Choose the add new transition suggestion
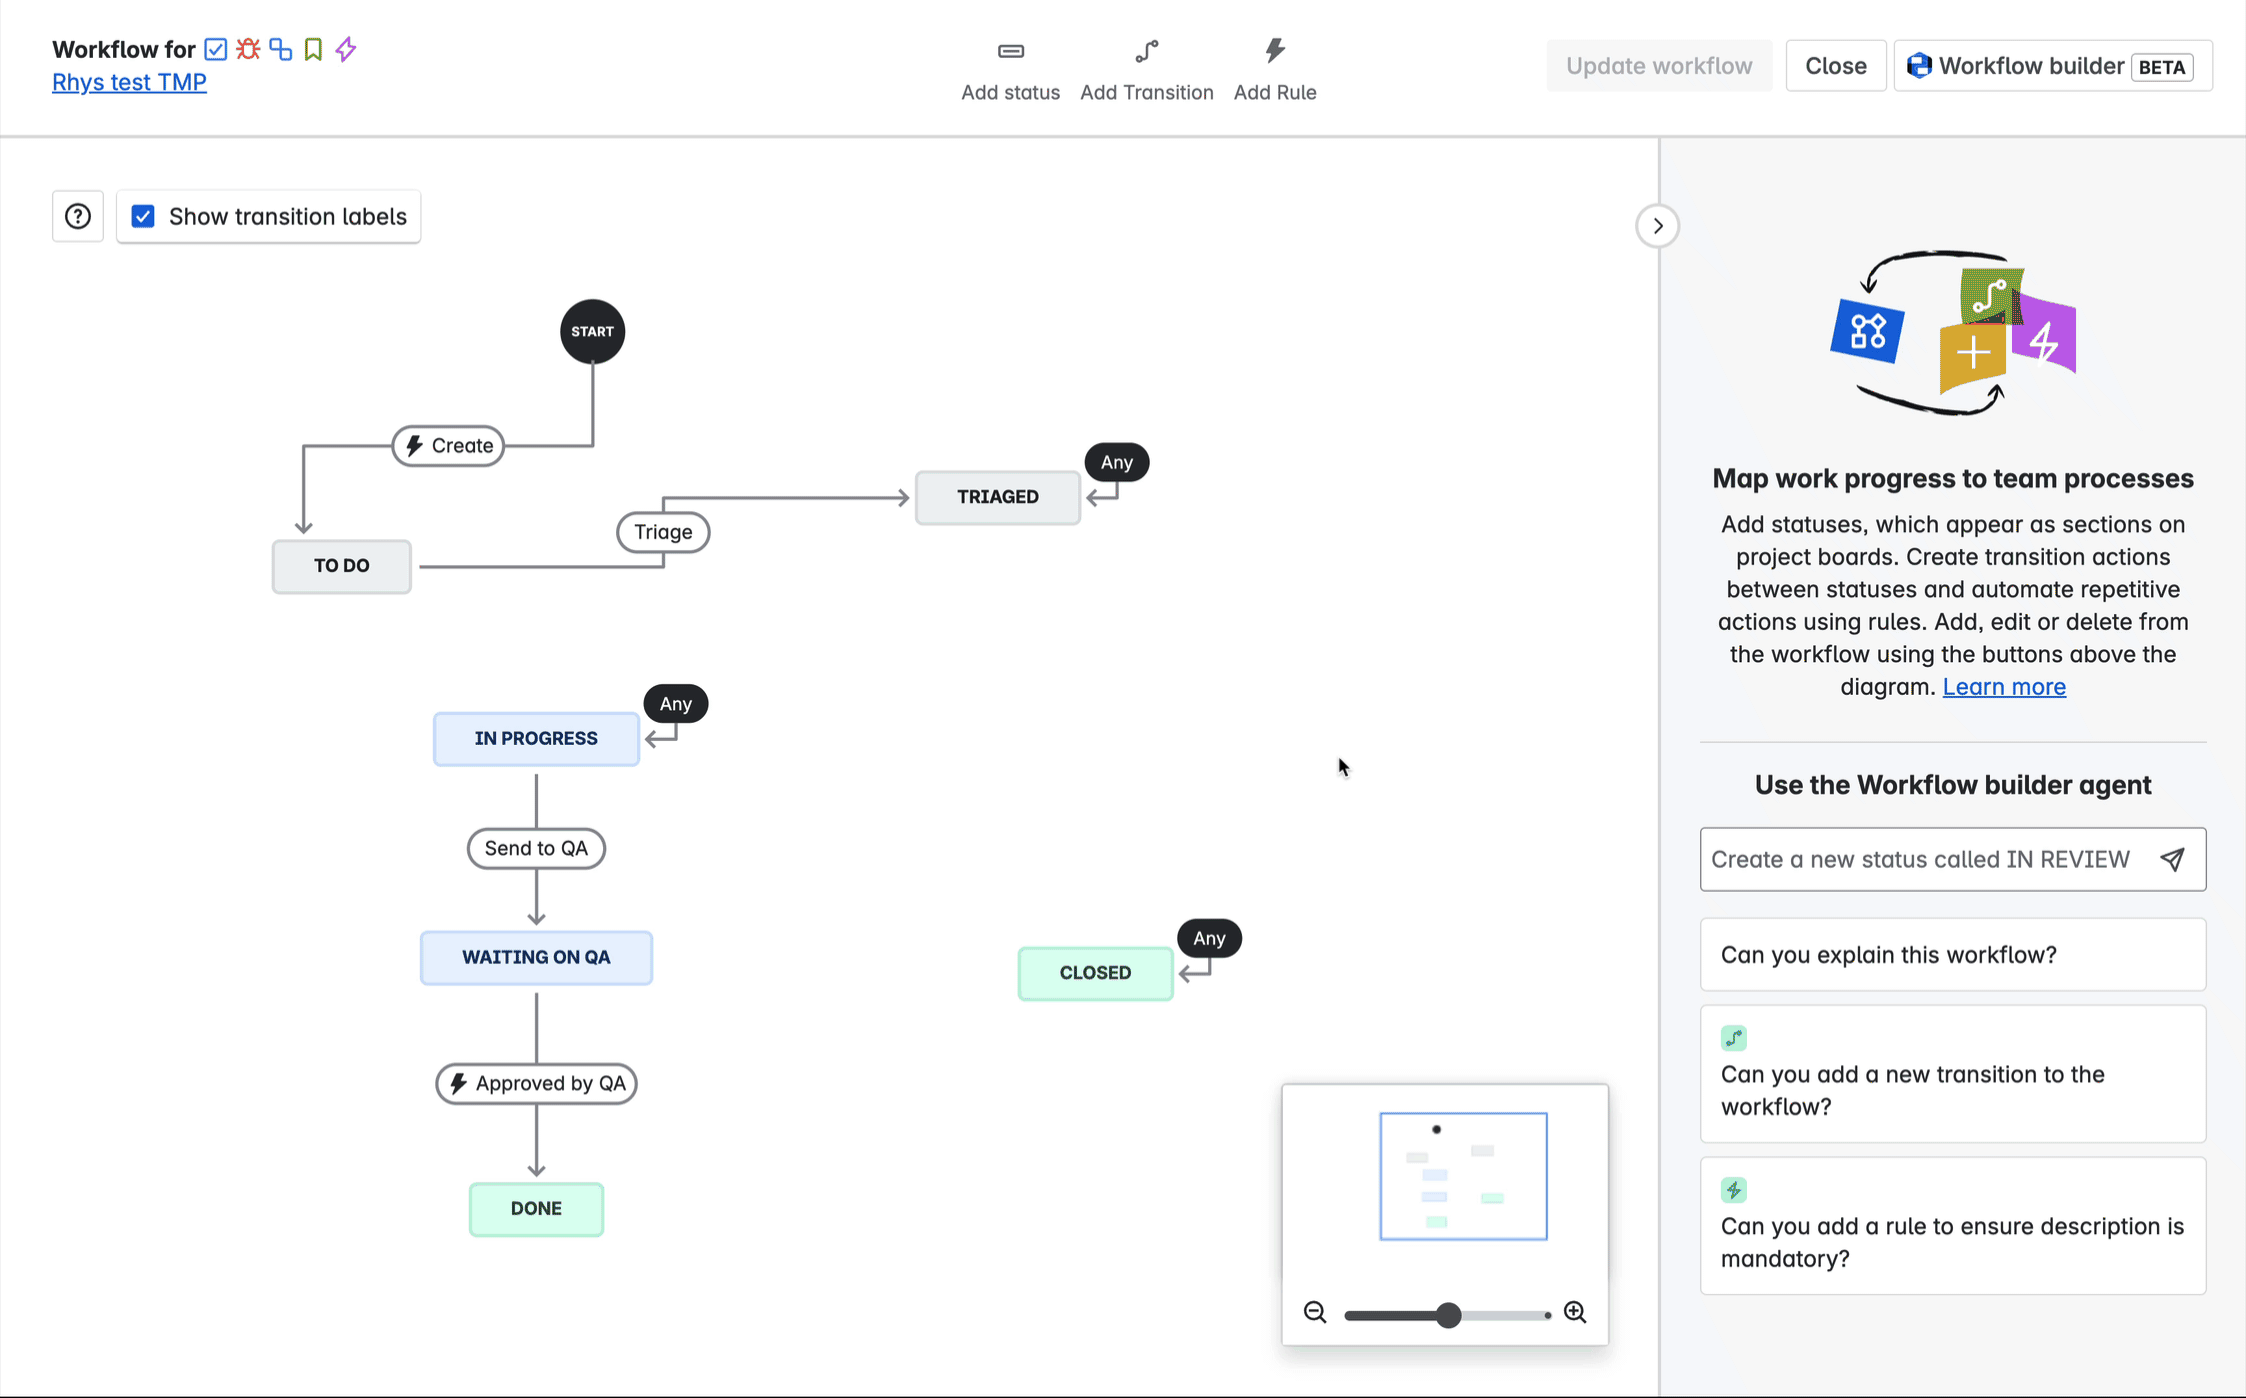This screenshot has width=2246, height=1398. (x=1952, y=1074)
